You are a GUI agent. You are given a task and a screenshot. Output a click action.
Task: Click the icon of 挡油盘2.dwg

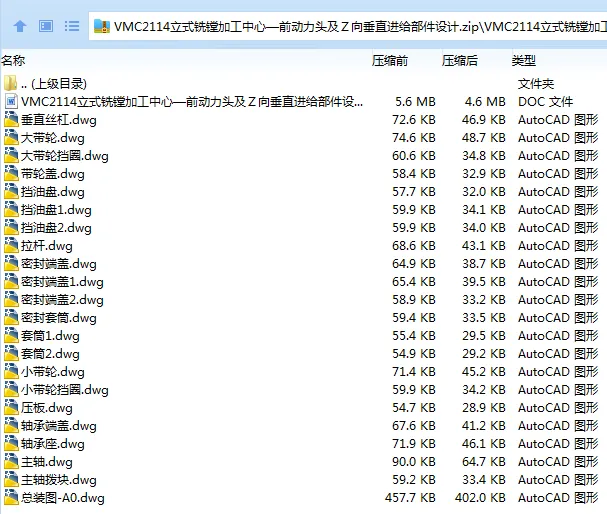[11, 228]
